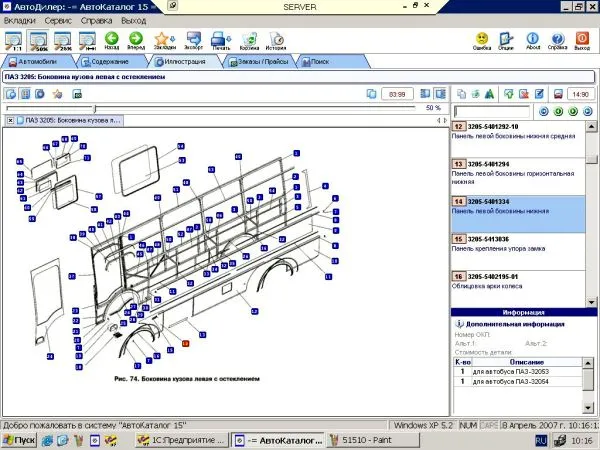
Task: Open the Вкладки menu
Action: 20,21
